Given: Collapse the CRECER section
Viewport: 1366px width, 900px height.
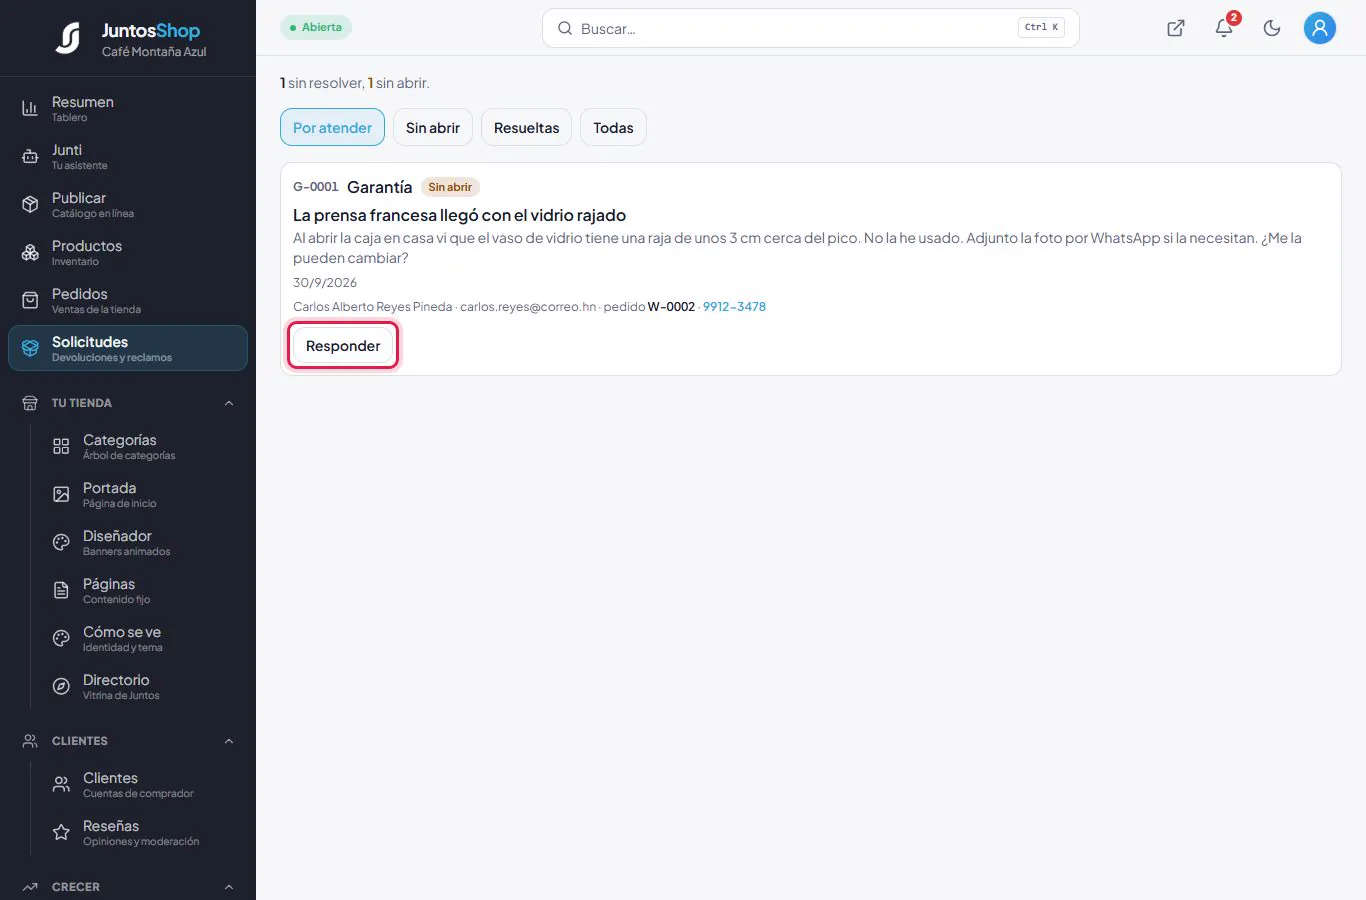Looking at the screenshot, I should 229,887.
